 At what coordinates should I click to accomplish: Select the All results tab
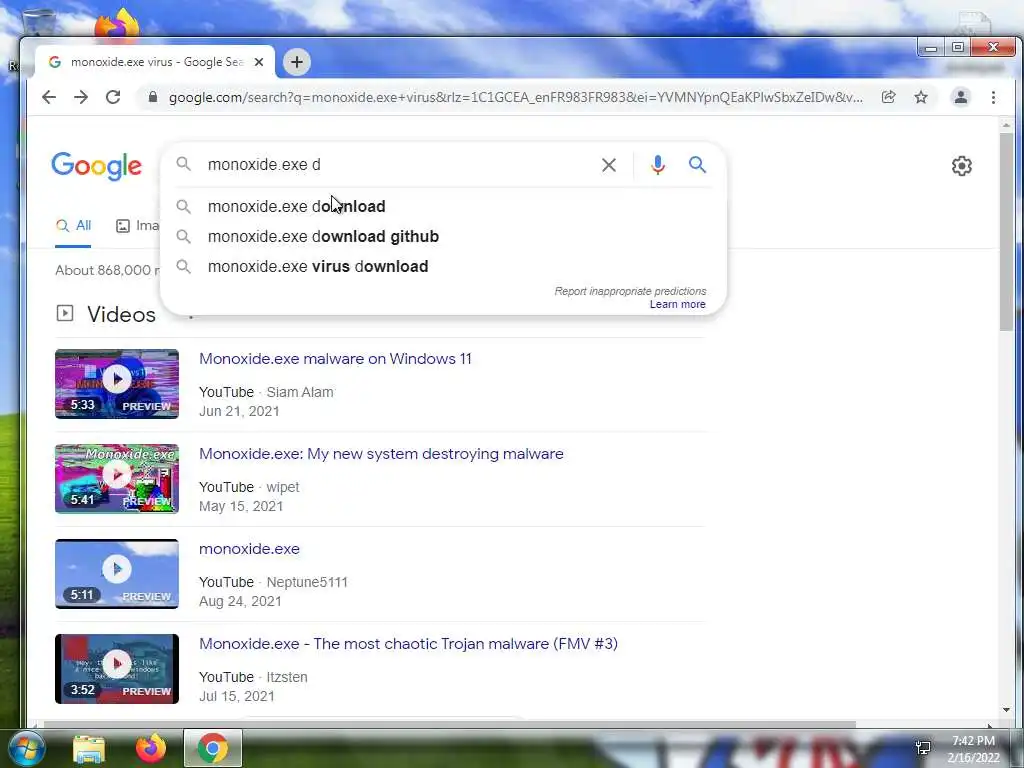click(x=73, y=226)
